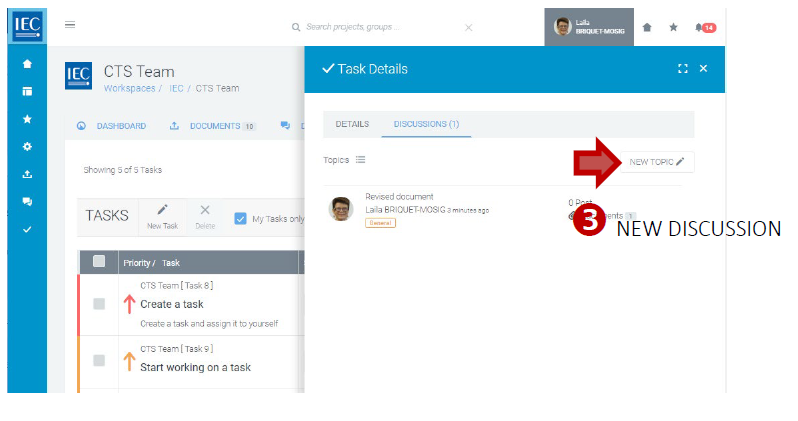798x421 pixels.
Task: Select the DISCUSSIONS (1) tab
Action: [426, 124]
